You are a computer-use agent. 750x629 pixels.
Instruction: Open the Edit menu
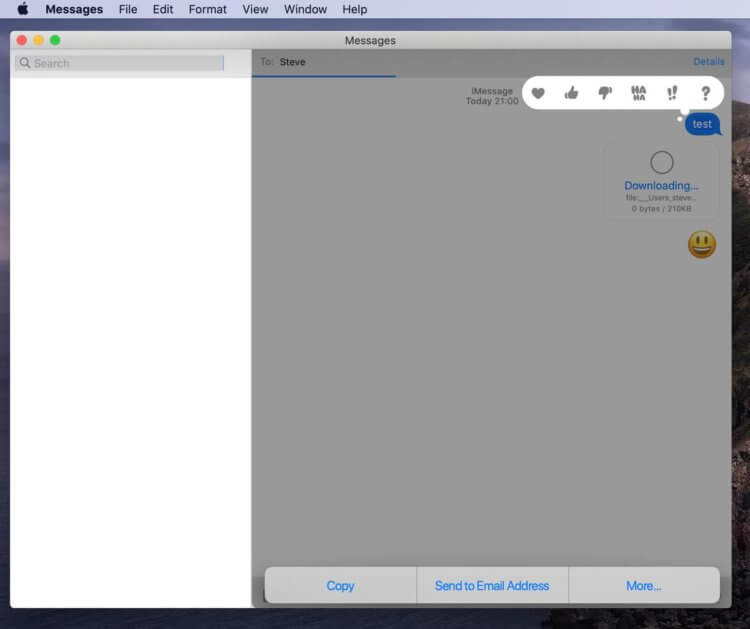[x=163, y=9]
